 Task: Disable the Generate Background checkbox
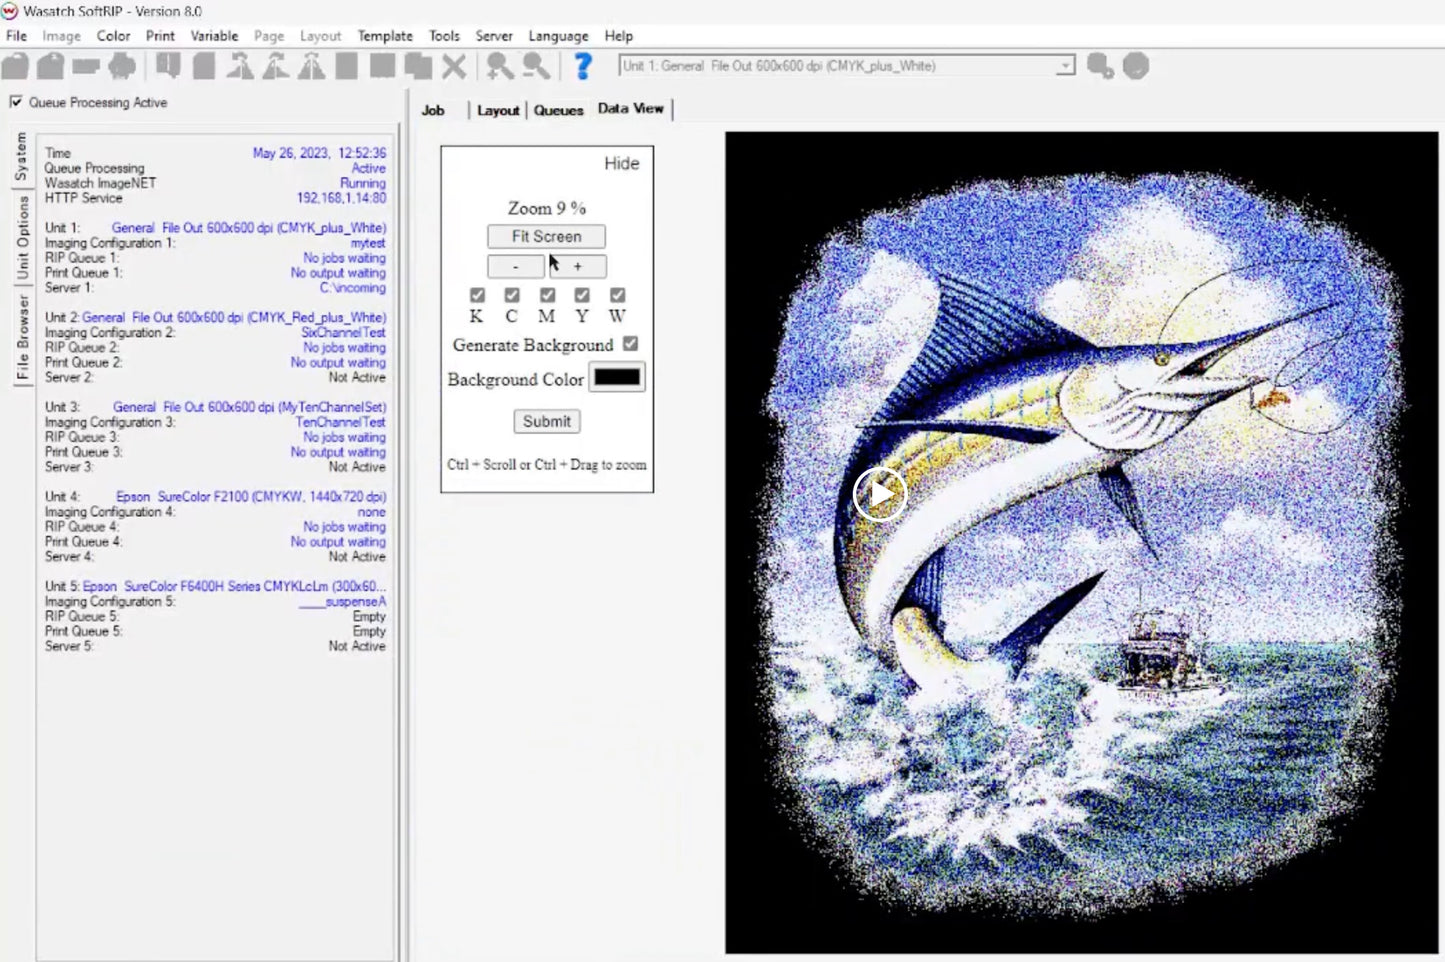tap(630, 344)
